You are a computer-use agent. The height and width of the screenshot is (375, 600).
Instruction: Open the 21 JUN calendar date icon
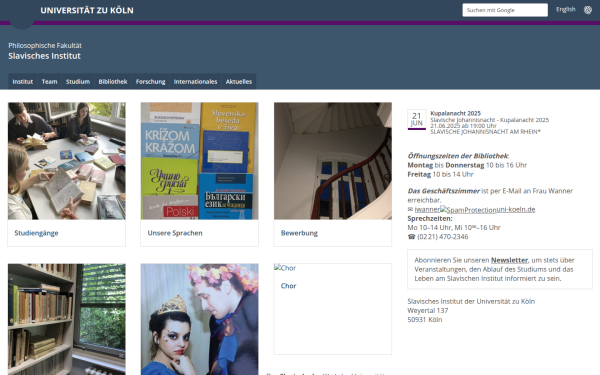pos(417,119)
